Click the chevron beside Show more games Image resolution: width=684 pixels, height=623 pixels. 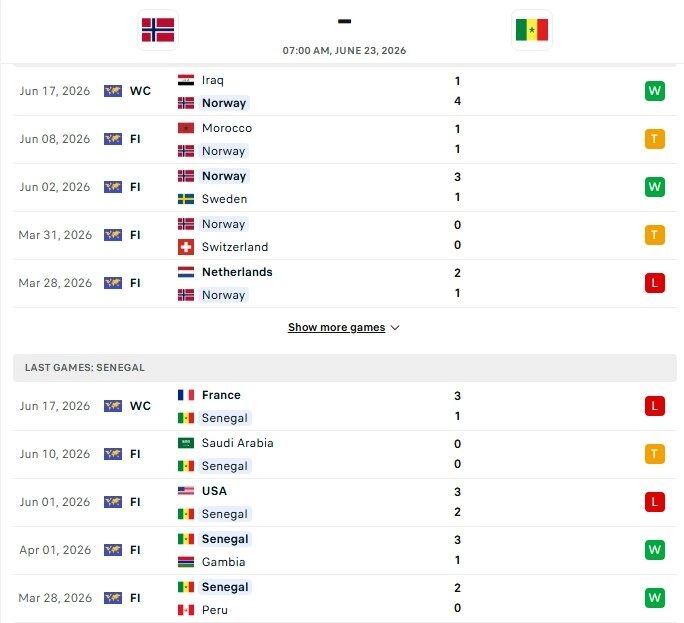pyautogui.click(x=395, y=328)
